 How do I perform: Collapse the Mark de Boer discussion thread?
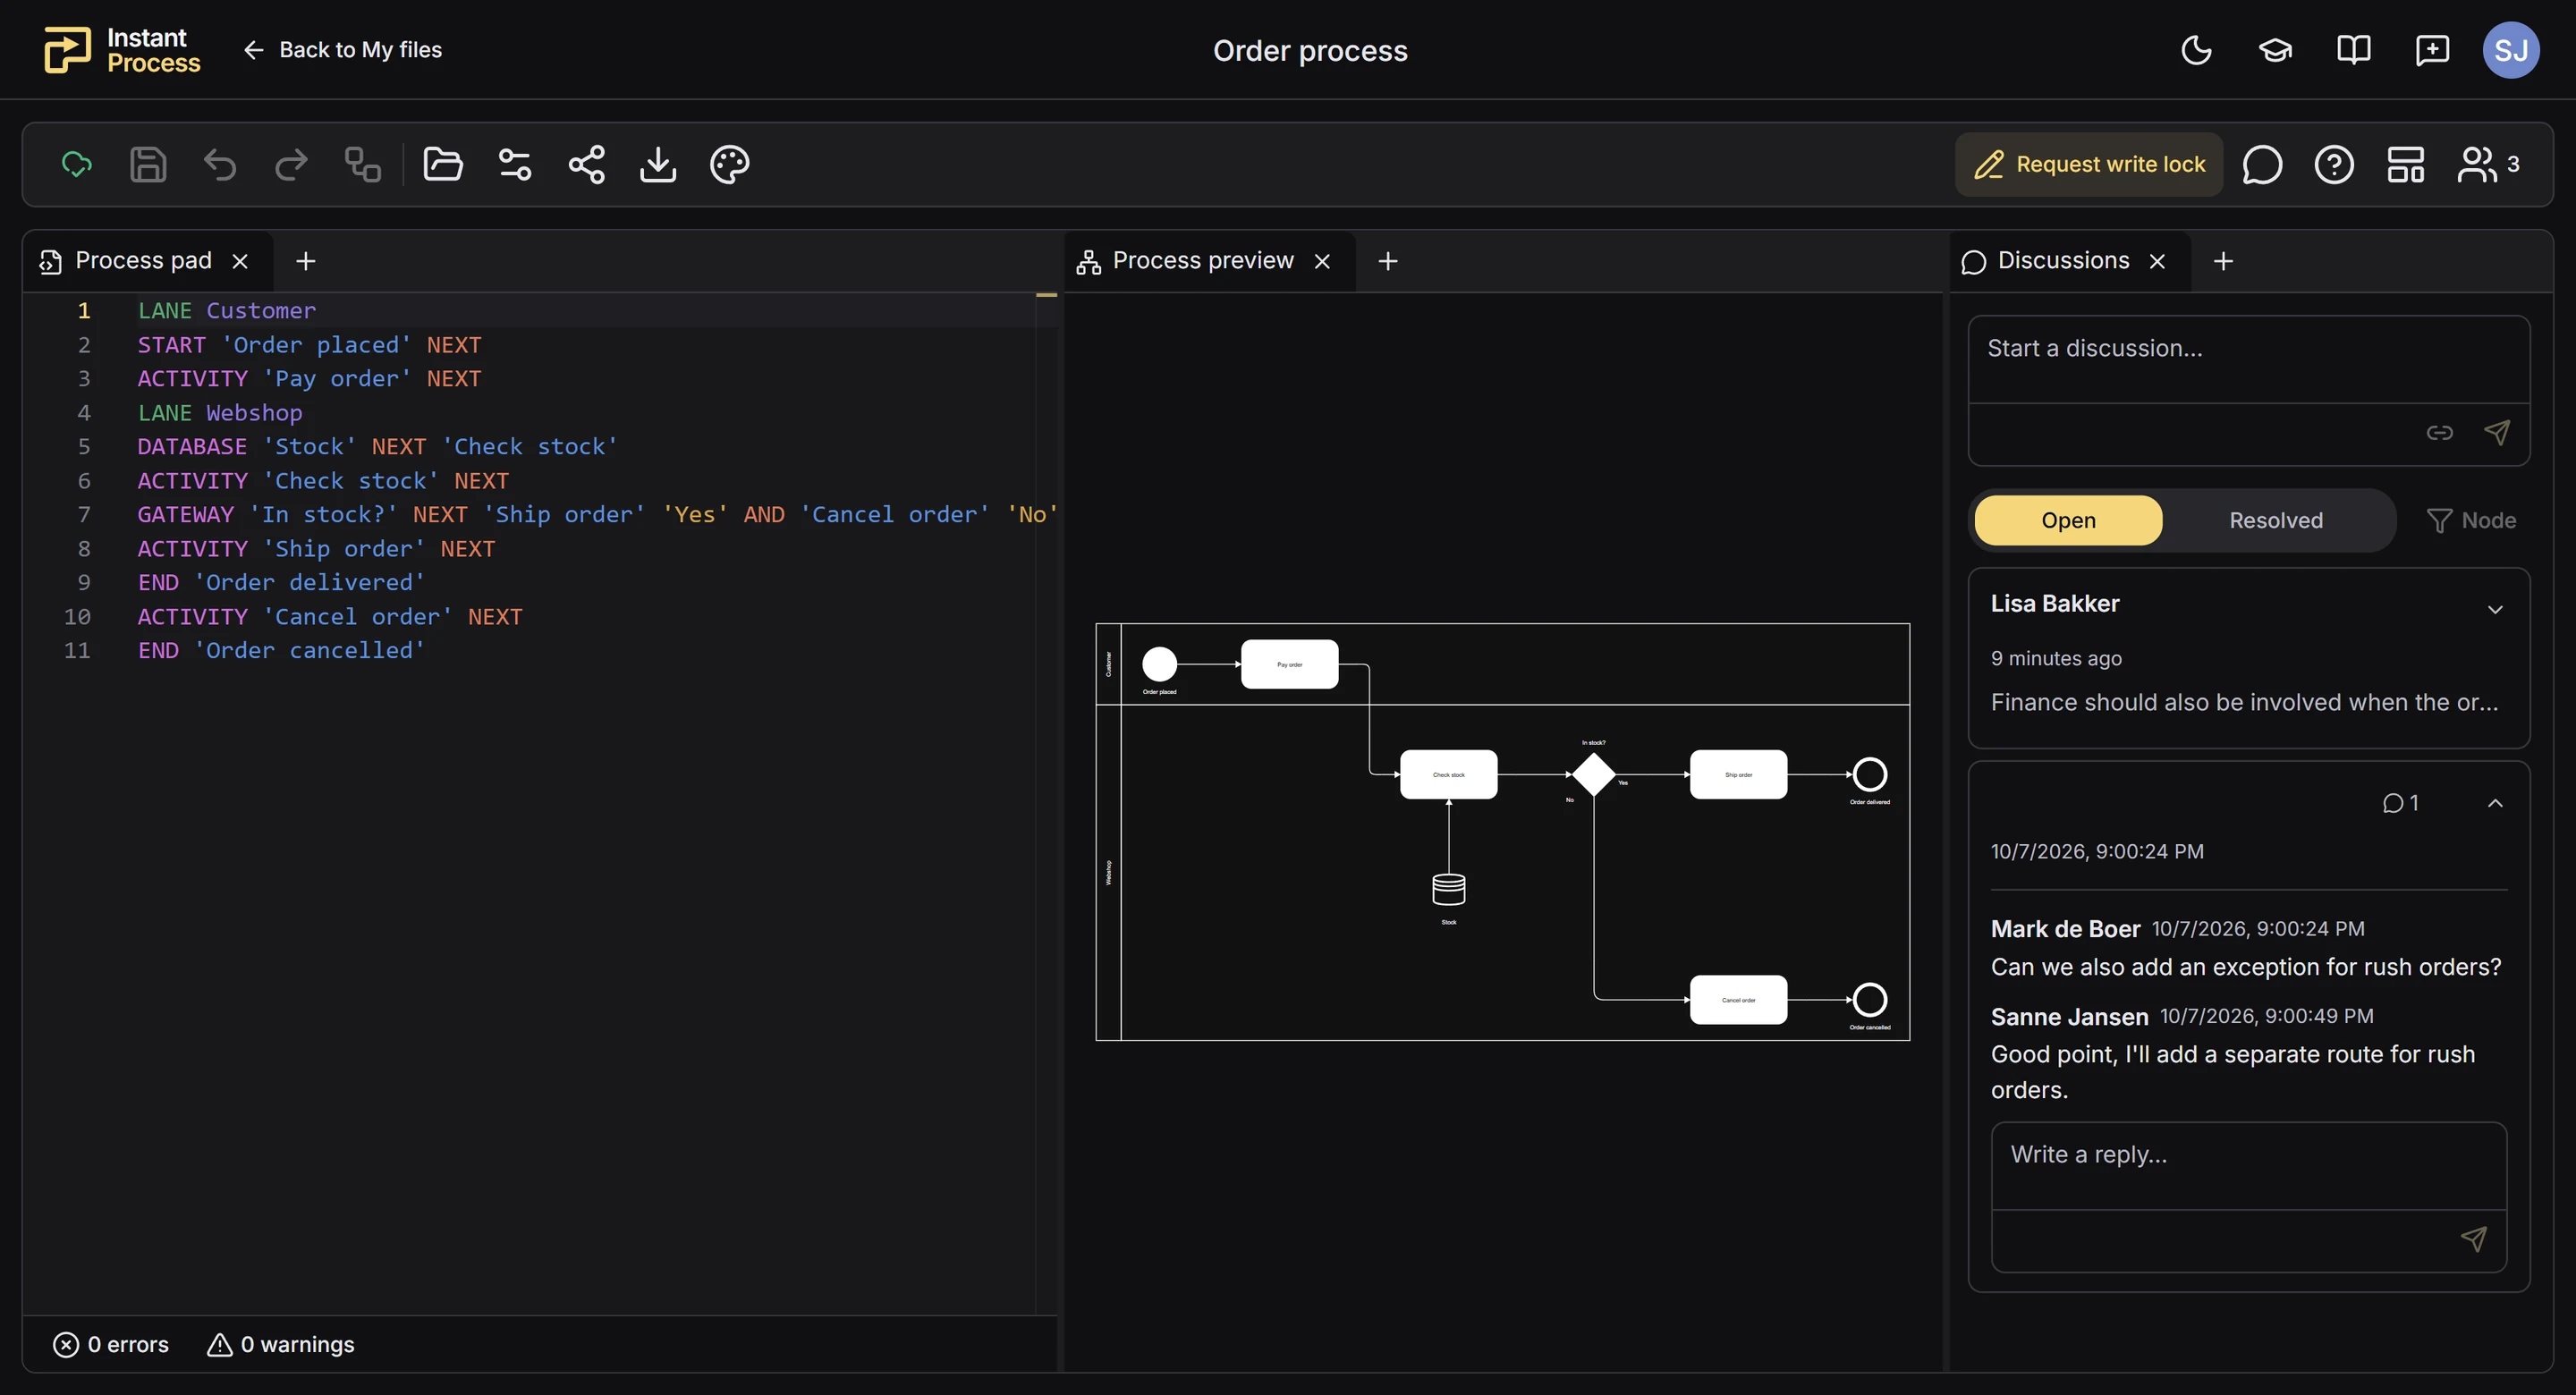[2495, 803]
